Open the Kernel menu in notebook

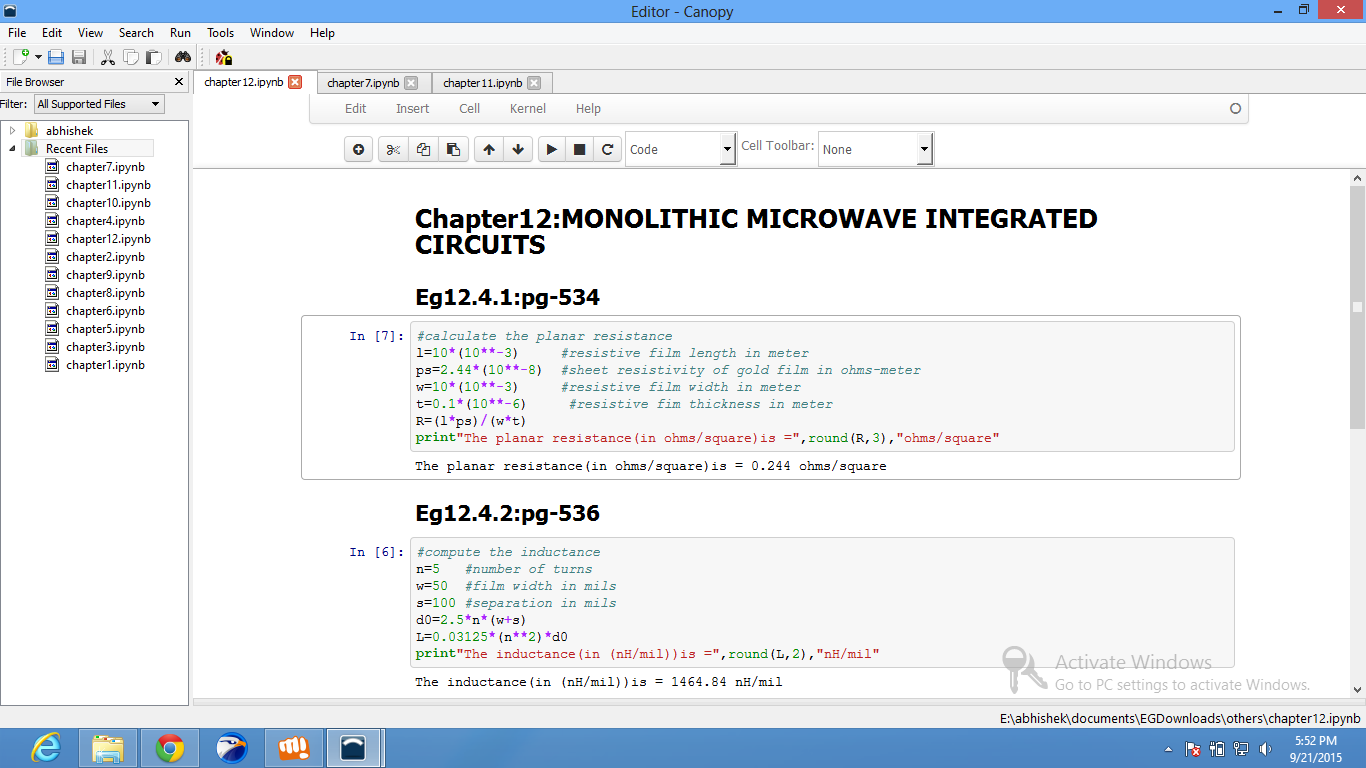(527, 109)
